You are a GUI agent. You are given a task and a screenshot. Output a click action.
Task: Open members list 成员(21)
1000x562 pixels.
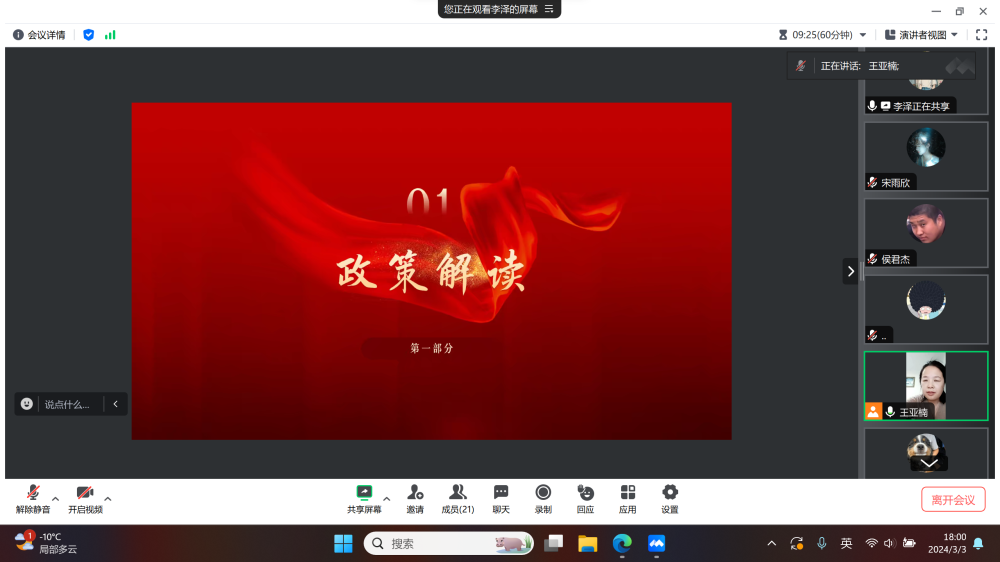click(458, 499)
